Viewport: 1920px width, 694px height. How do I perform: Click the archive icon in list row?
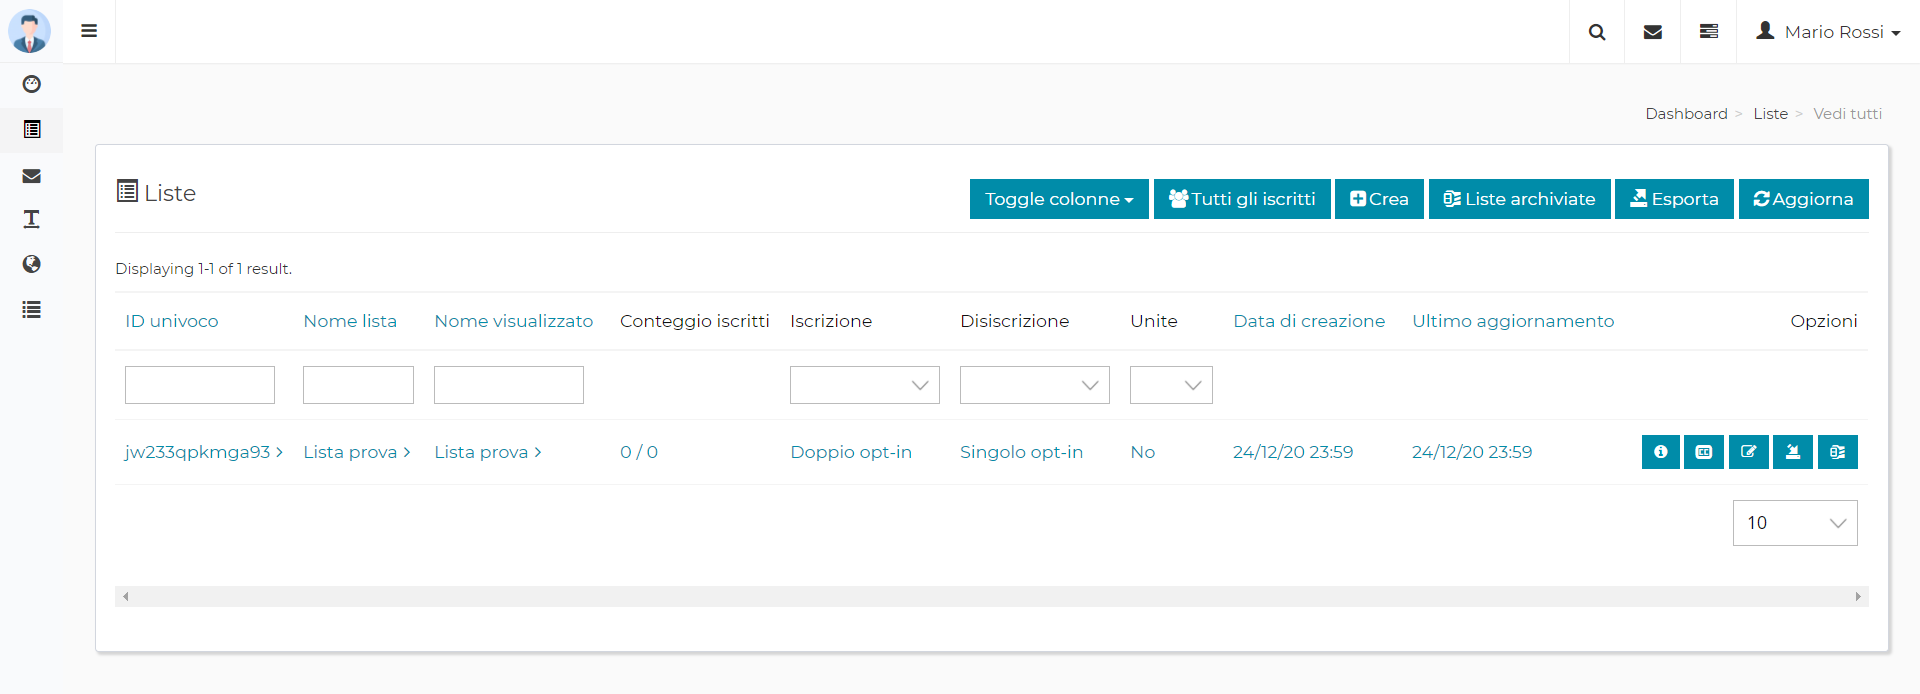[x=1838, y=452]
